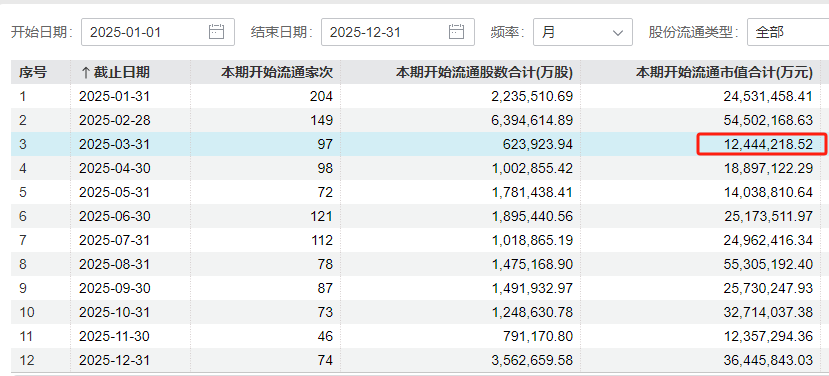Edit the end date field 2025-12-31
Screen dimensions: 829x376
[x=398, y=32]
